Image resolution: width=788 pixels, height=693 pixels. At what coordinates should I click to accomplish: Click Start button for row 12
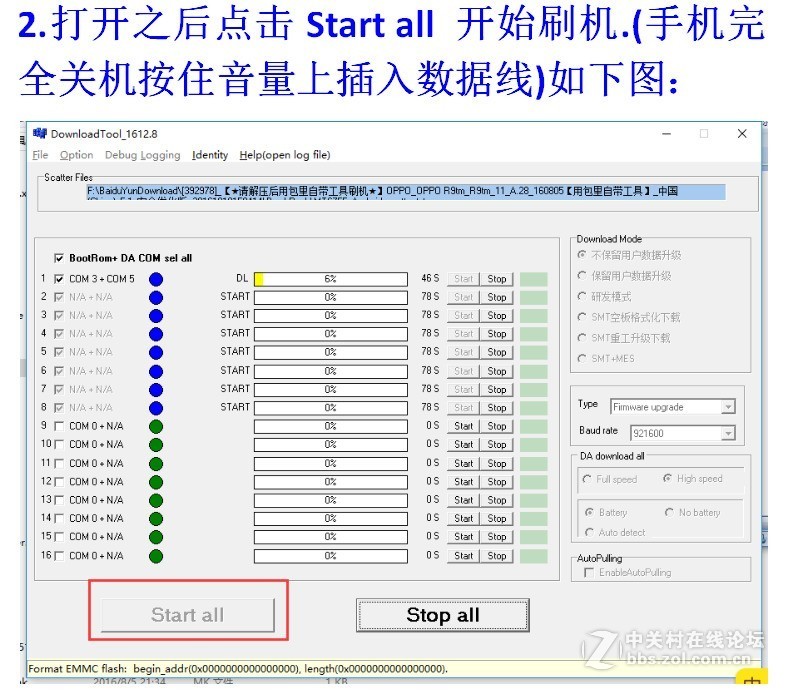[463, 482]
